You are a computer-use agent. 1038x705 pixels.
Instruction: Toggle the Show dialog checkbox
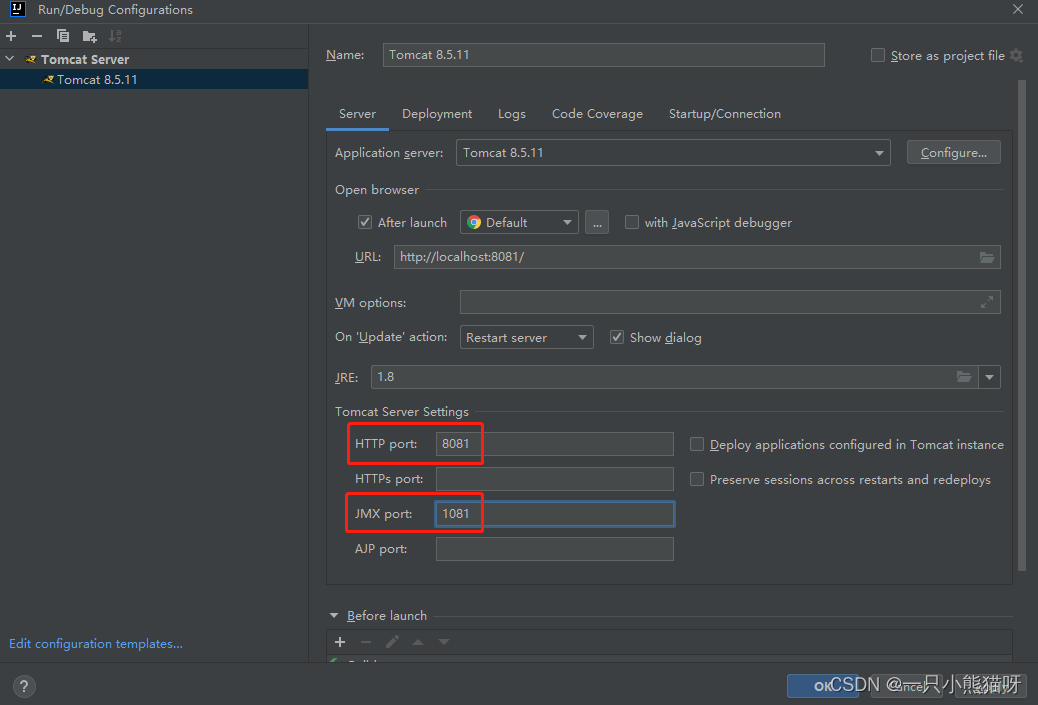pos(617,337)
